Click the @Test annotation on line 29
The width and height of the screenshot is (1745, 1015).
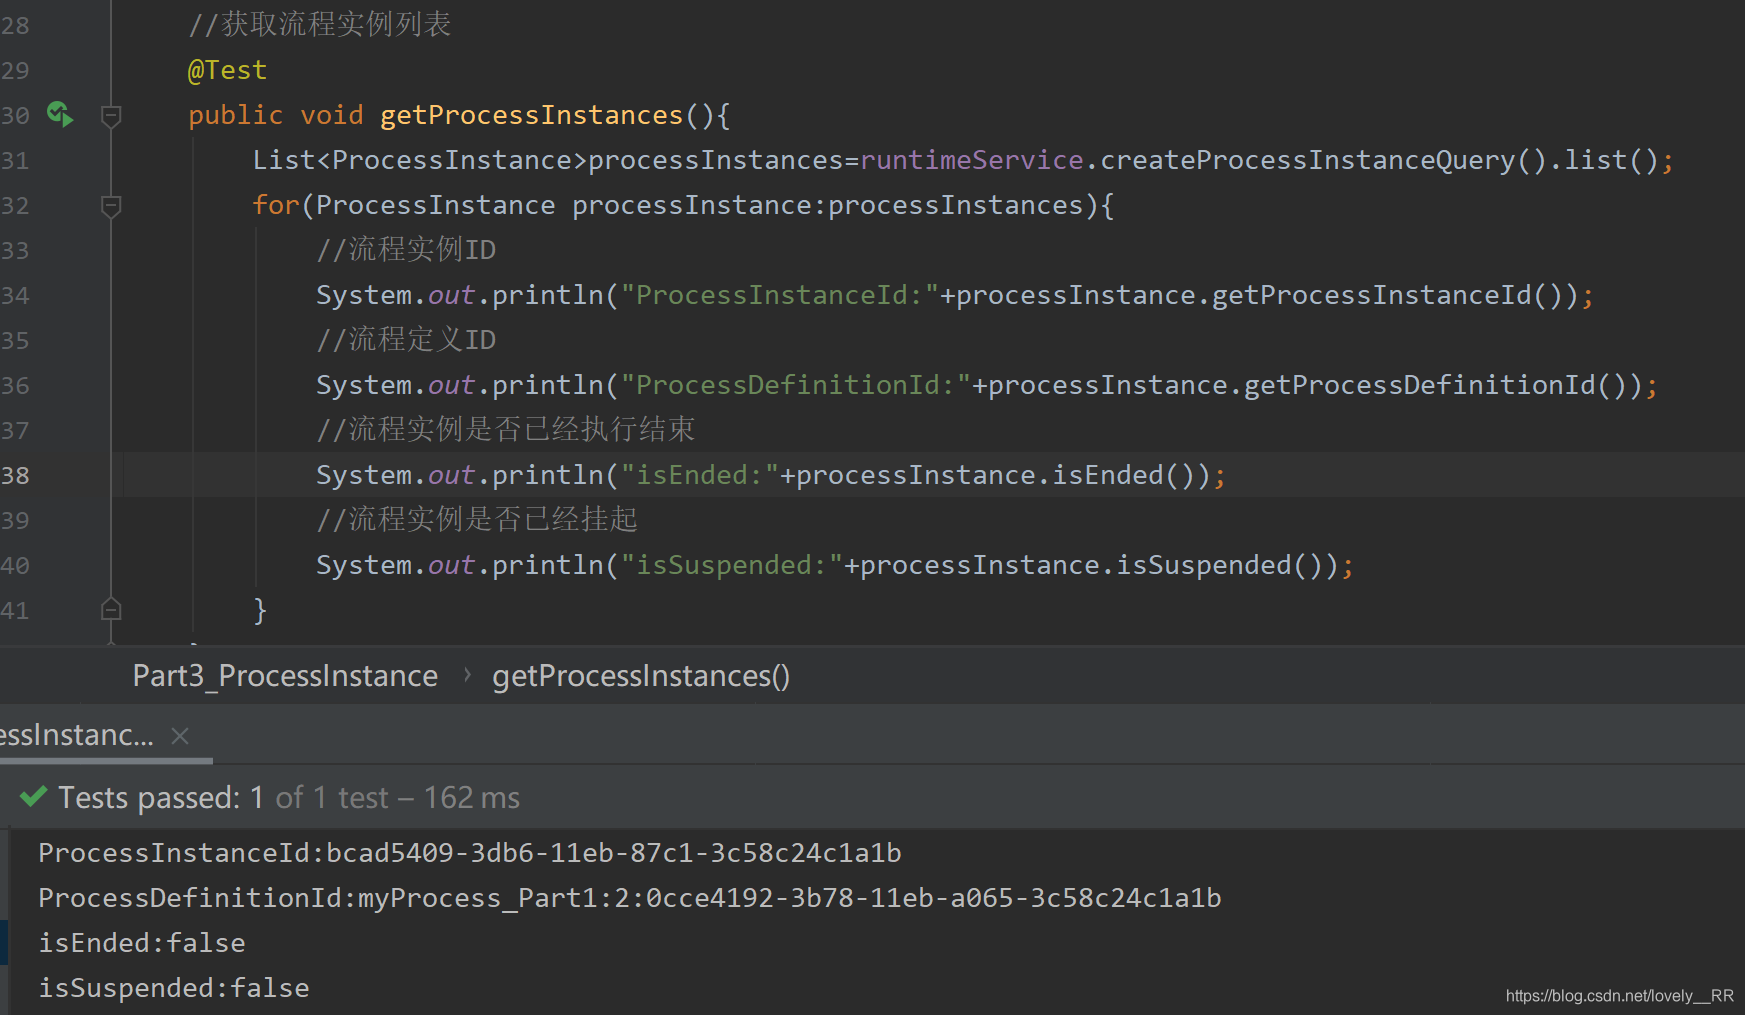228,70
